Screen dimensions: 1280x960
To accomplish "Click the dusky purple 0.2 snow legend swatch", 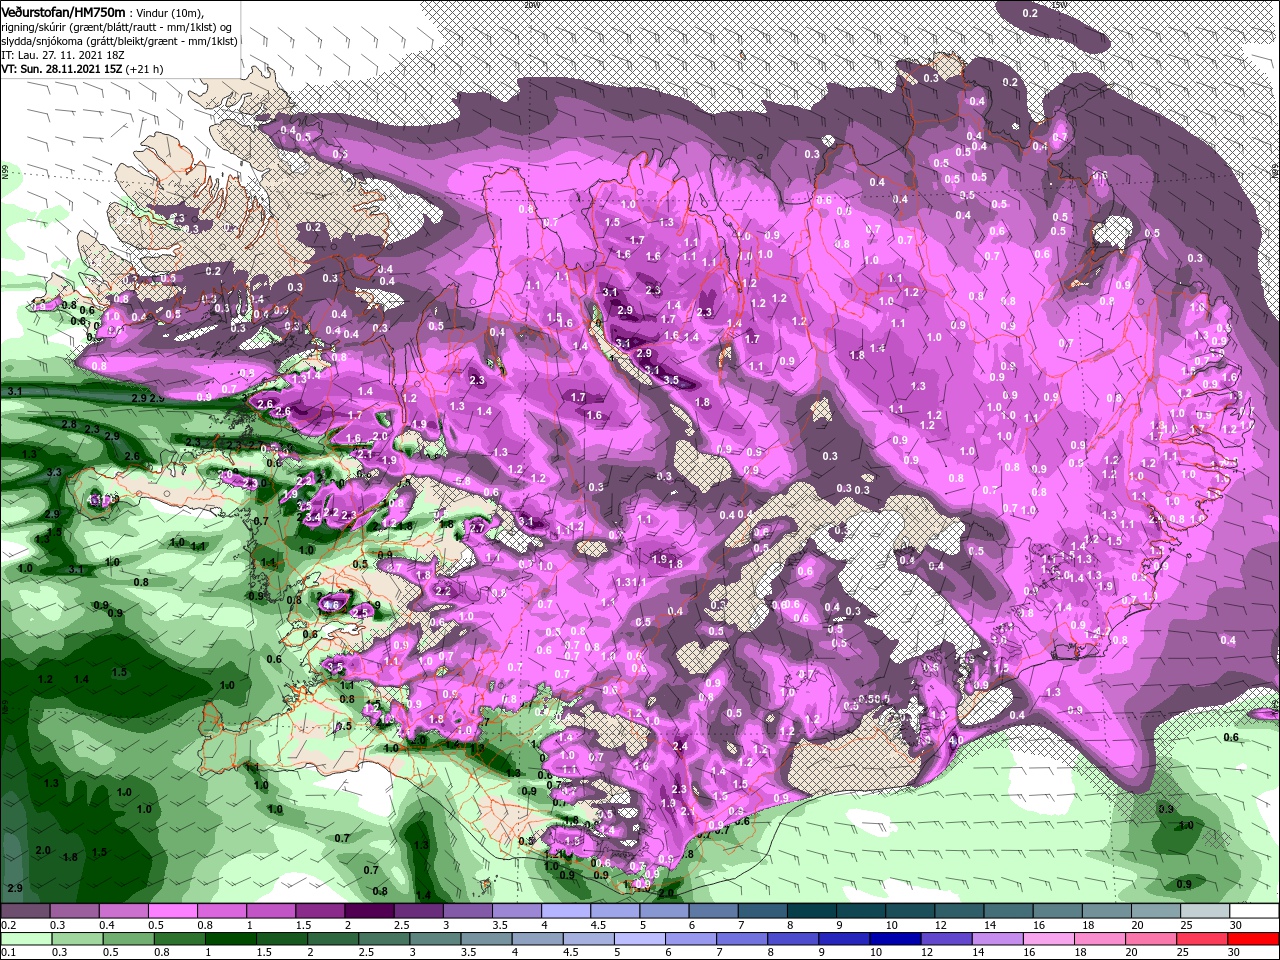I will [25, 912].
